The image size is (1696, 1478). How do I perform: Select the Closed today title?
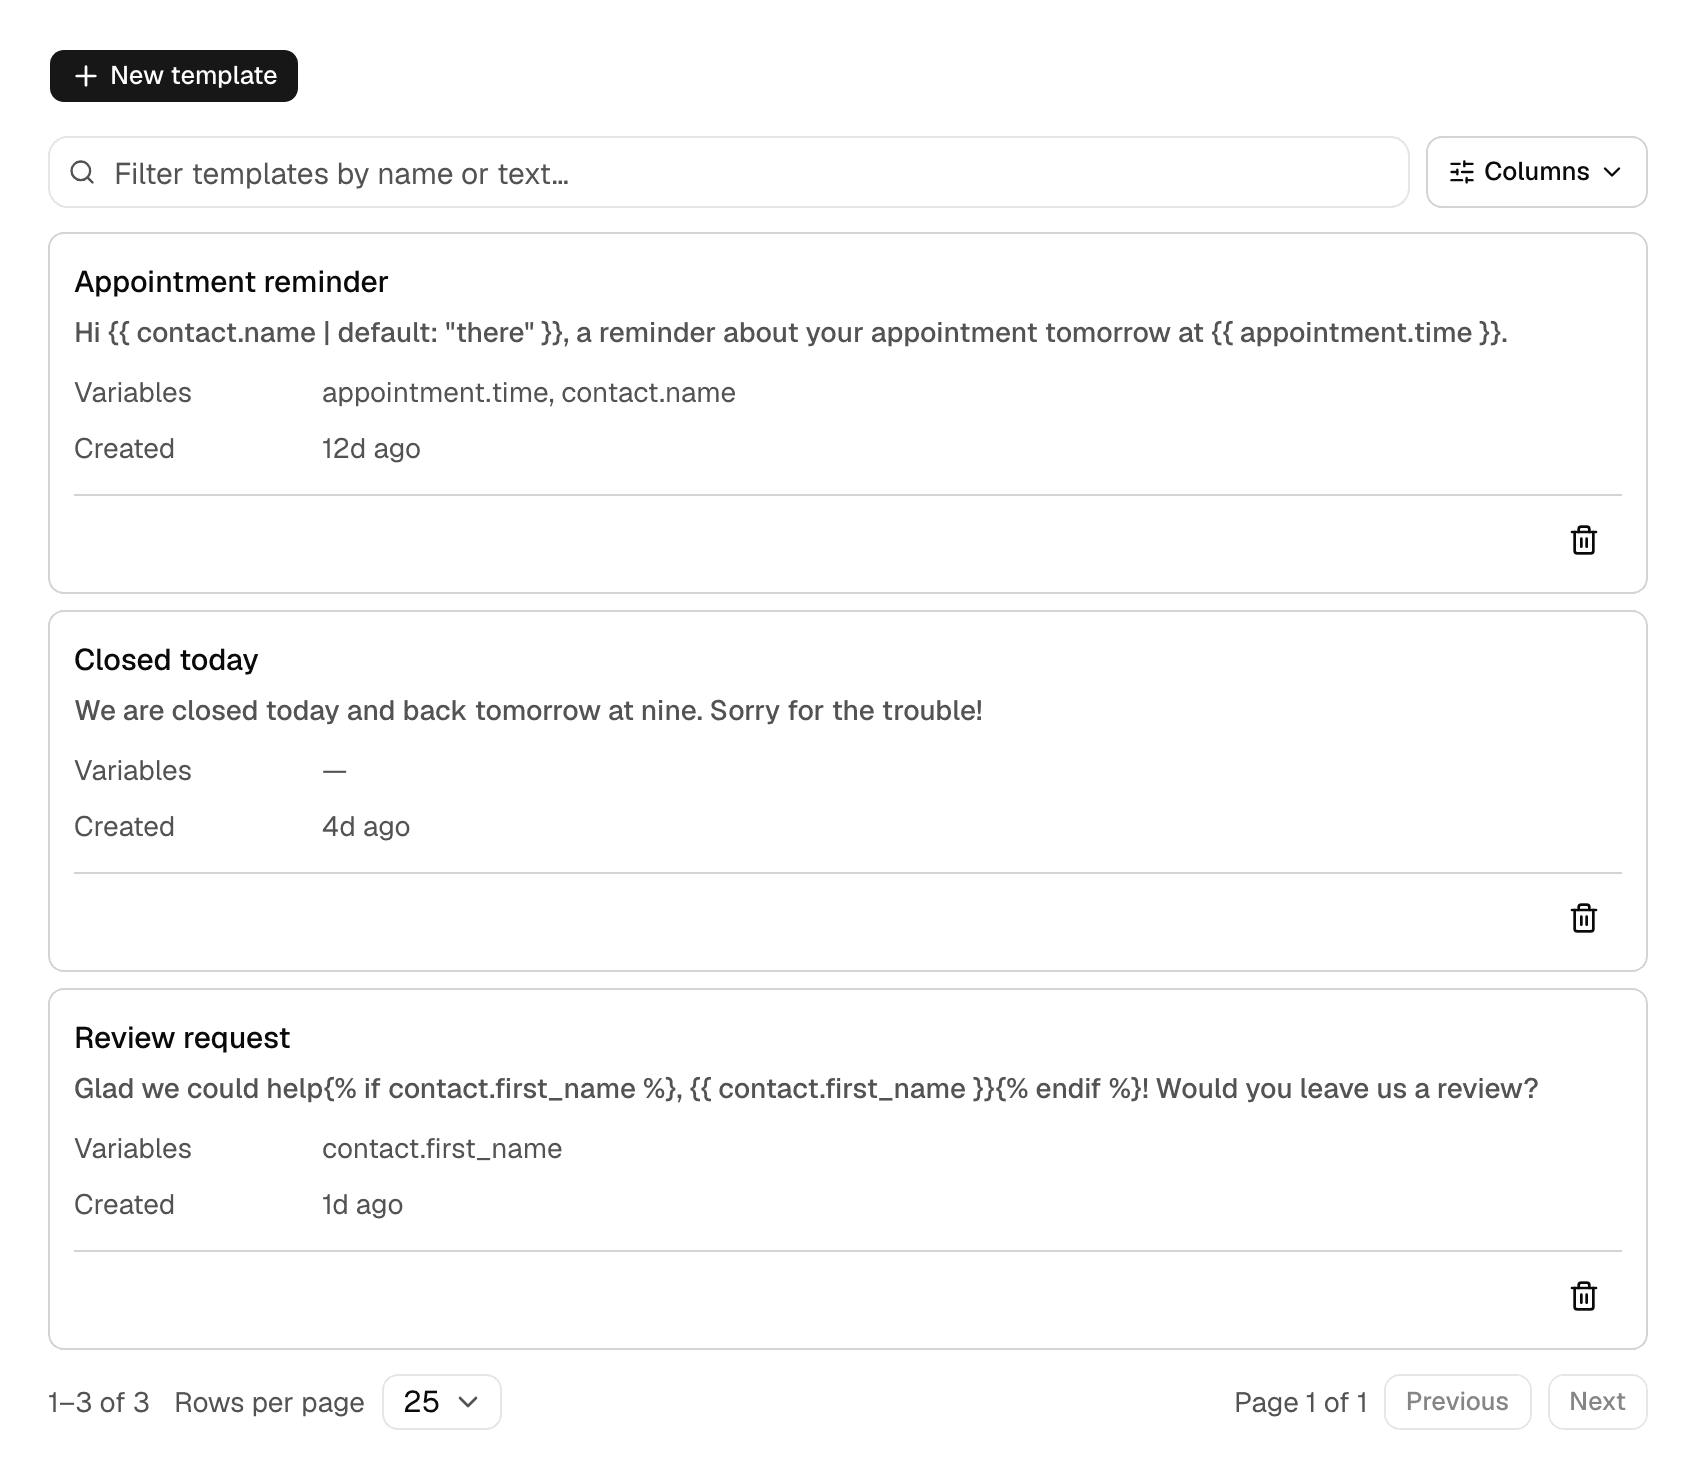click(x=166, y=660)
